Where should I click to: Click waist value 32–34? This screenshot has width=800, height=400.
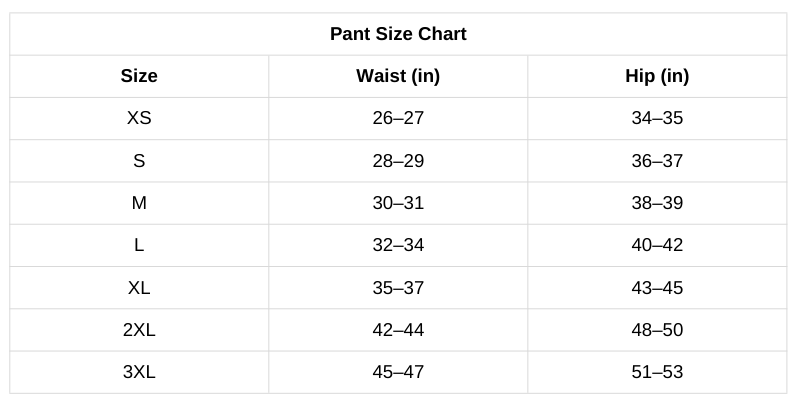tap(398, 245)
